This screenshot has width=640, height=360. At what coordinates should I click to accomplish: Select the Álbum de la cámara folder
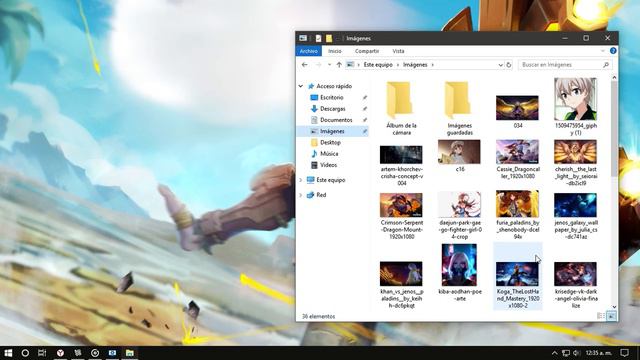[x=401, y=108]
